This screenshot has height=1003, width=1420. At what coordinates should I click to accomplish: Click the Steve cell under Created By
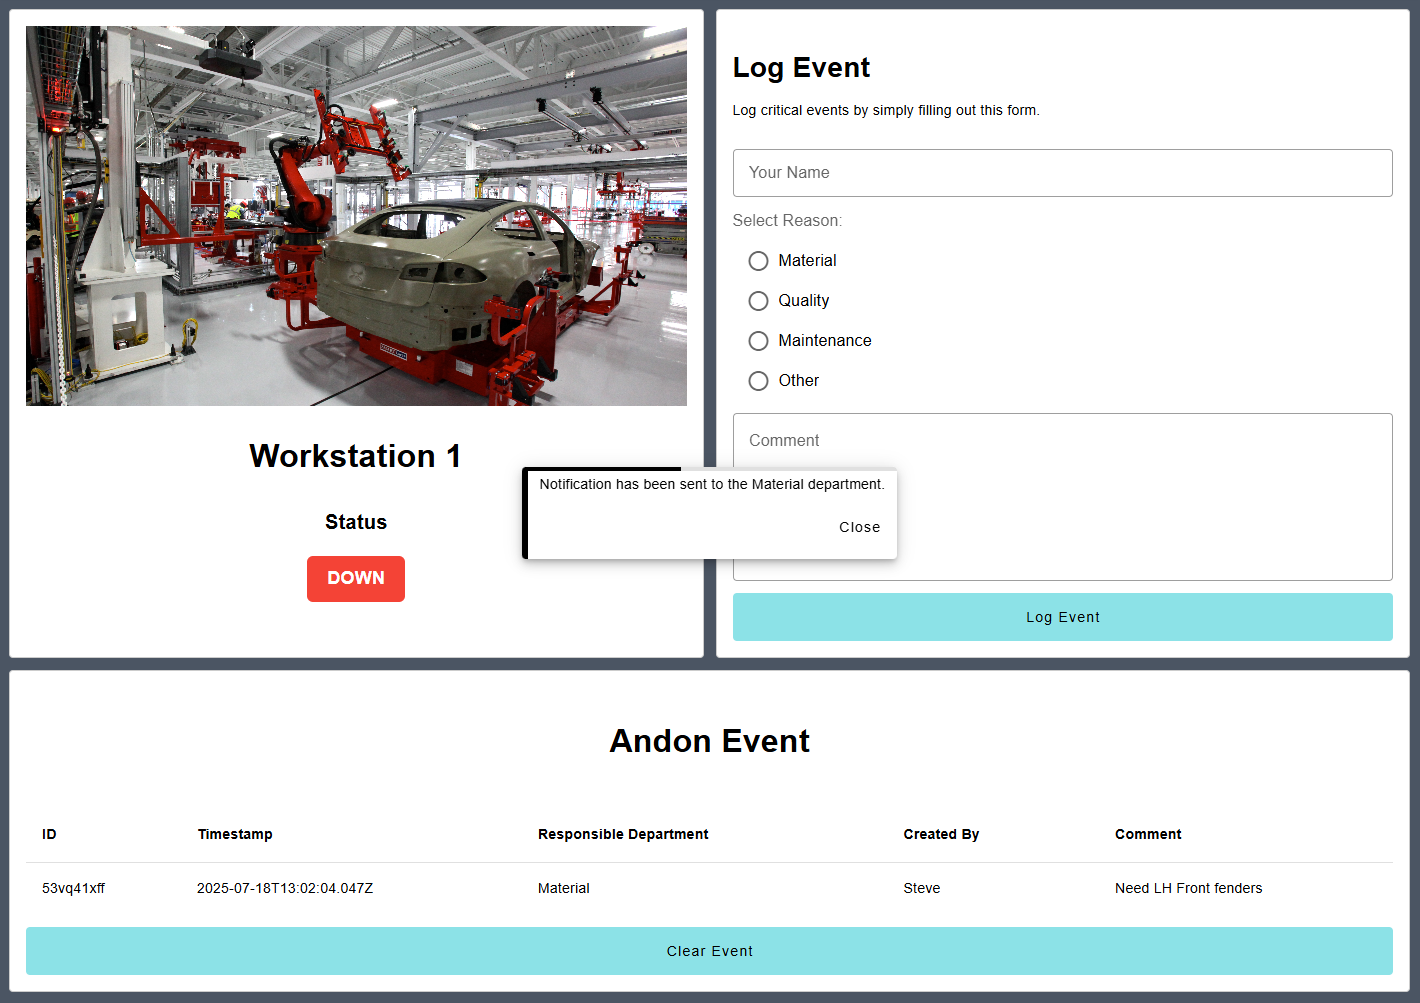(x=922, y=888)
